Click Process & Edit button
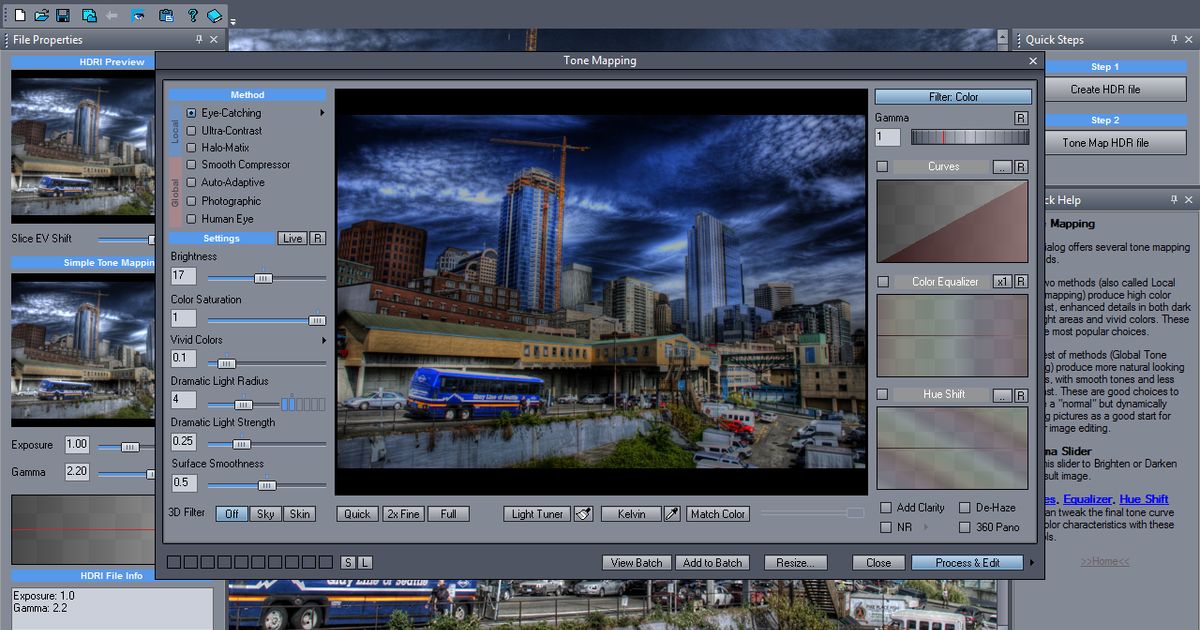The height and width of the screenshot is (630, 1200). point(967,563)
